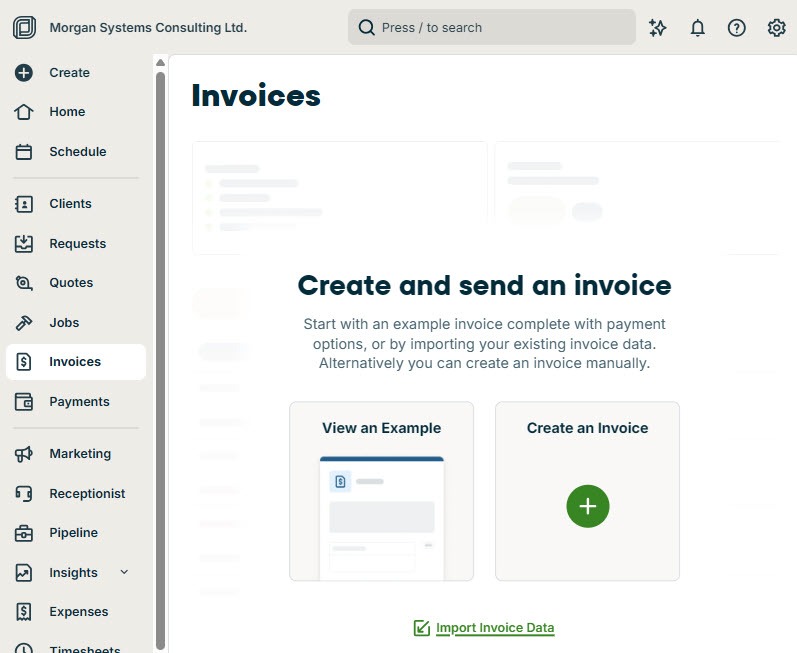Open the help question mark icon
797x653 pixels.
[x=737, y=27]
